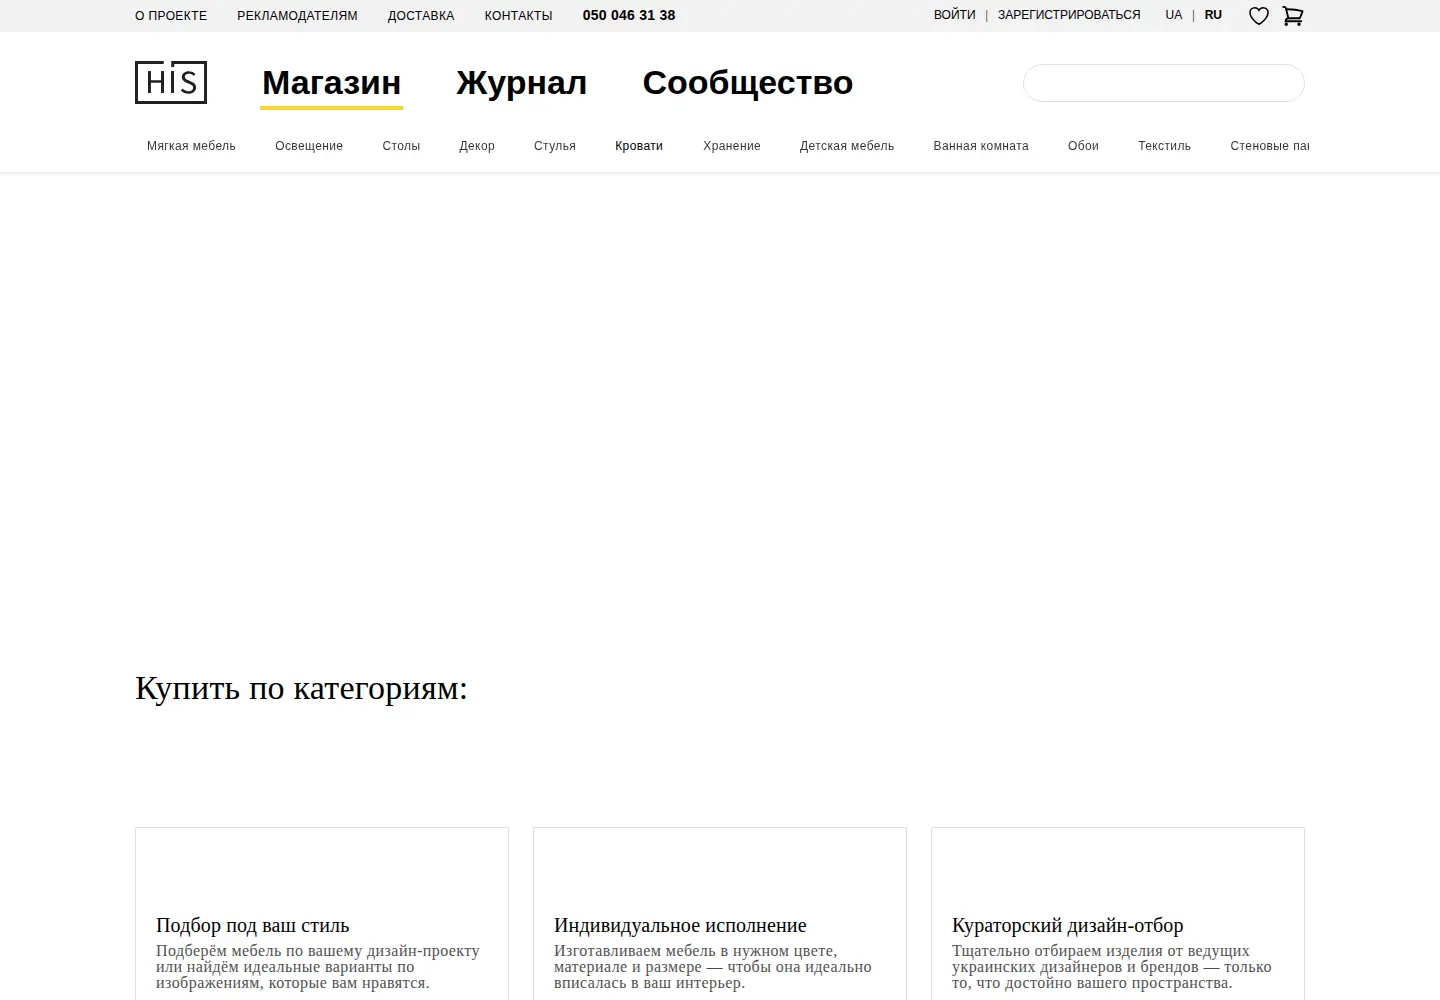Select Хранение category
Image resolution: width=1440 pixels, height=1000 pixels.
tap(732, 146)
